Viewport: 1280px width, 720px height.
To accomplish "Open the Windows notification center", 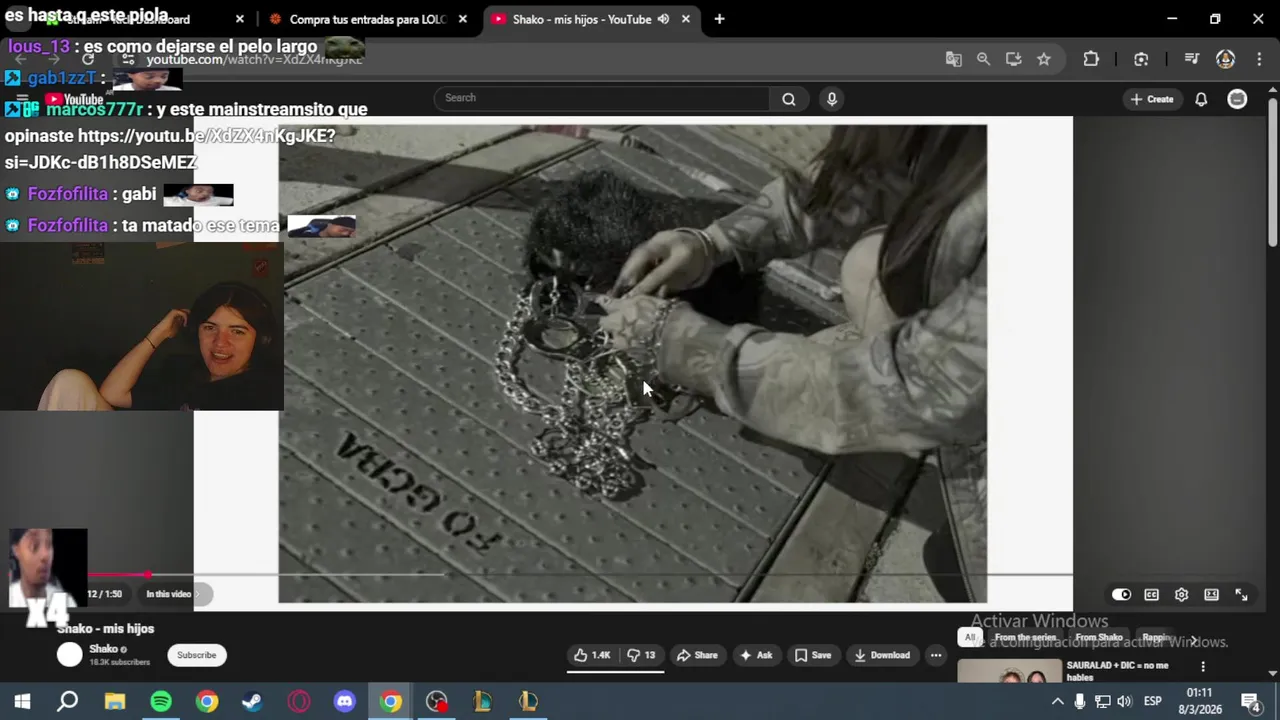I will click(1250, 701).
